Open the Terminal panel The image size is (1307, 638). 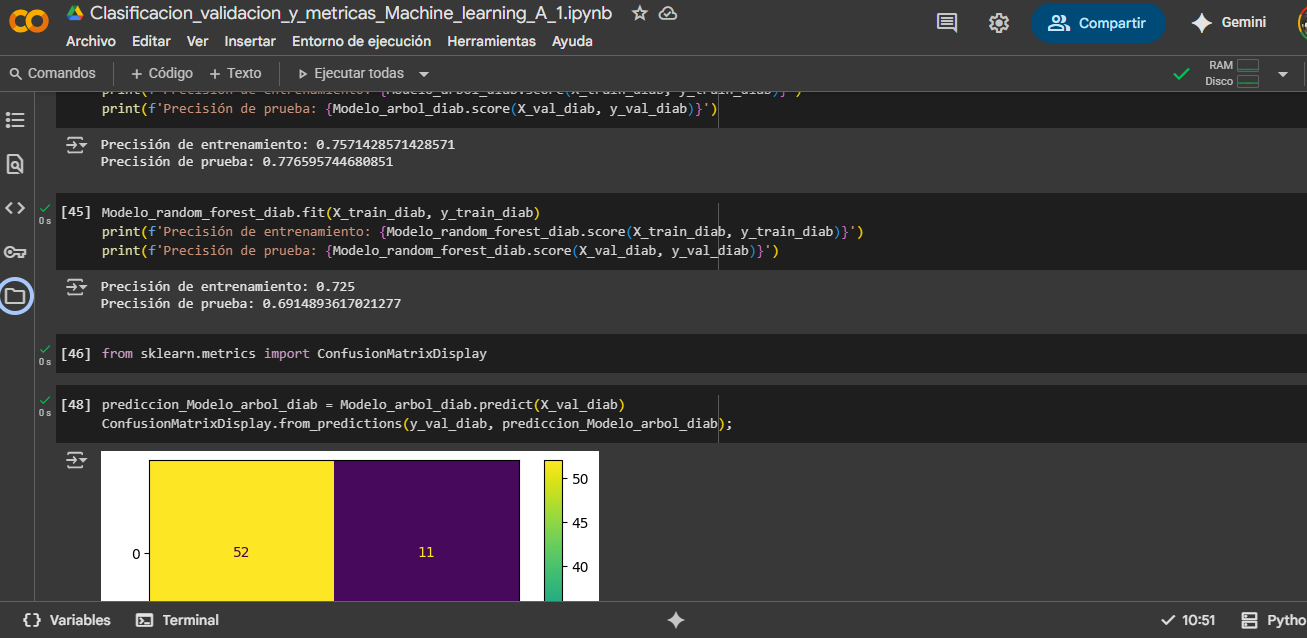[x=177, y=620]
